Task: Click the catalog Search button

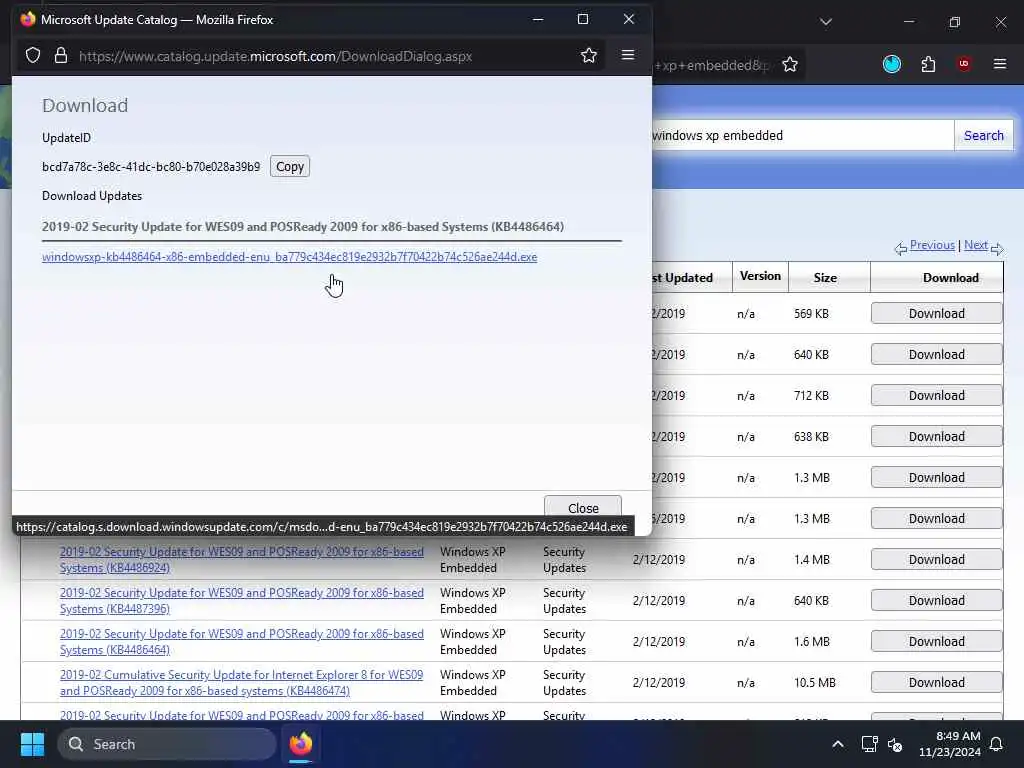Action: tap(984, 135)
